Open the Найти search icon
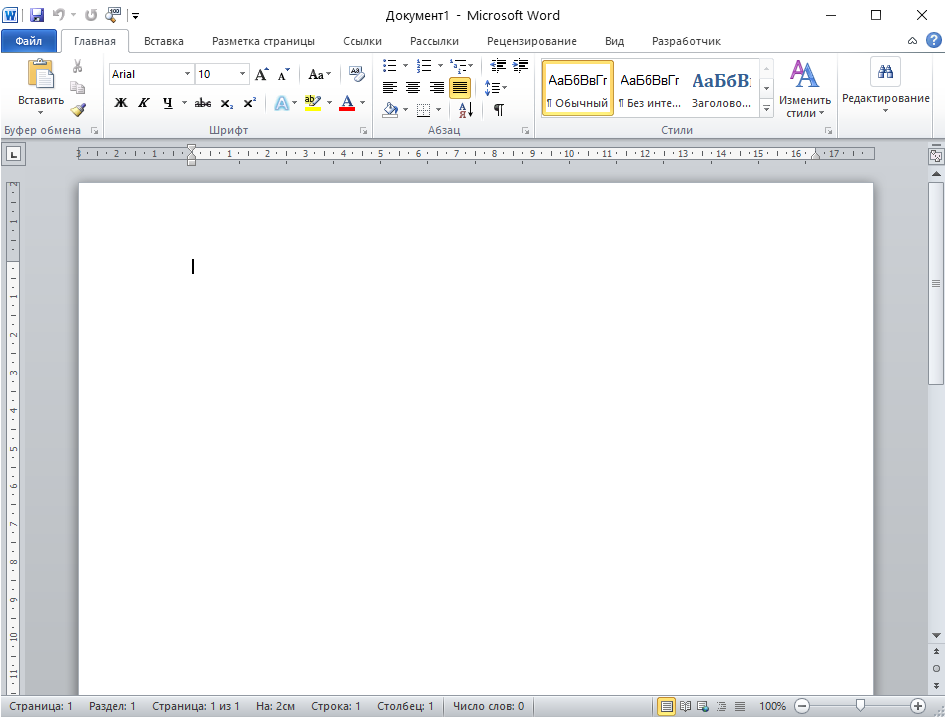The width and height of the screenshot is (946, 718). tap(884, 72)
